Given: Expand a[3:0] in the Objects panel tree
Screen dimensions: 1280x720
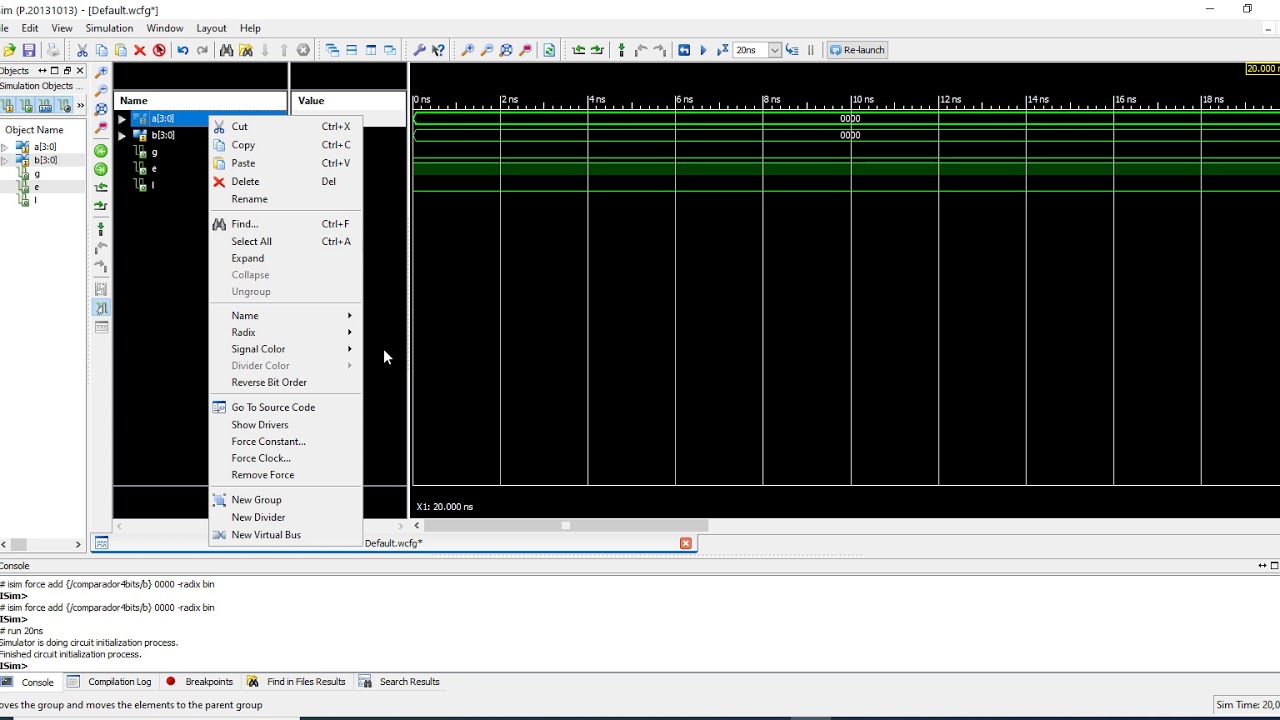Looking at the screenshot, I should pyautogui.click(x=5, y=147).
